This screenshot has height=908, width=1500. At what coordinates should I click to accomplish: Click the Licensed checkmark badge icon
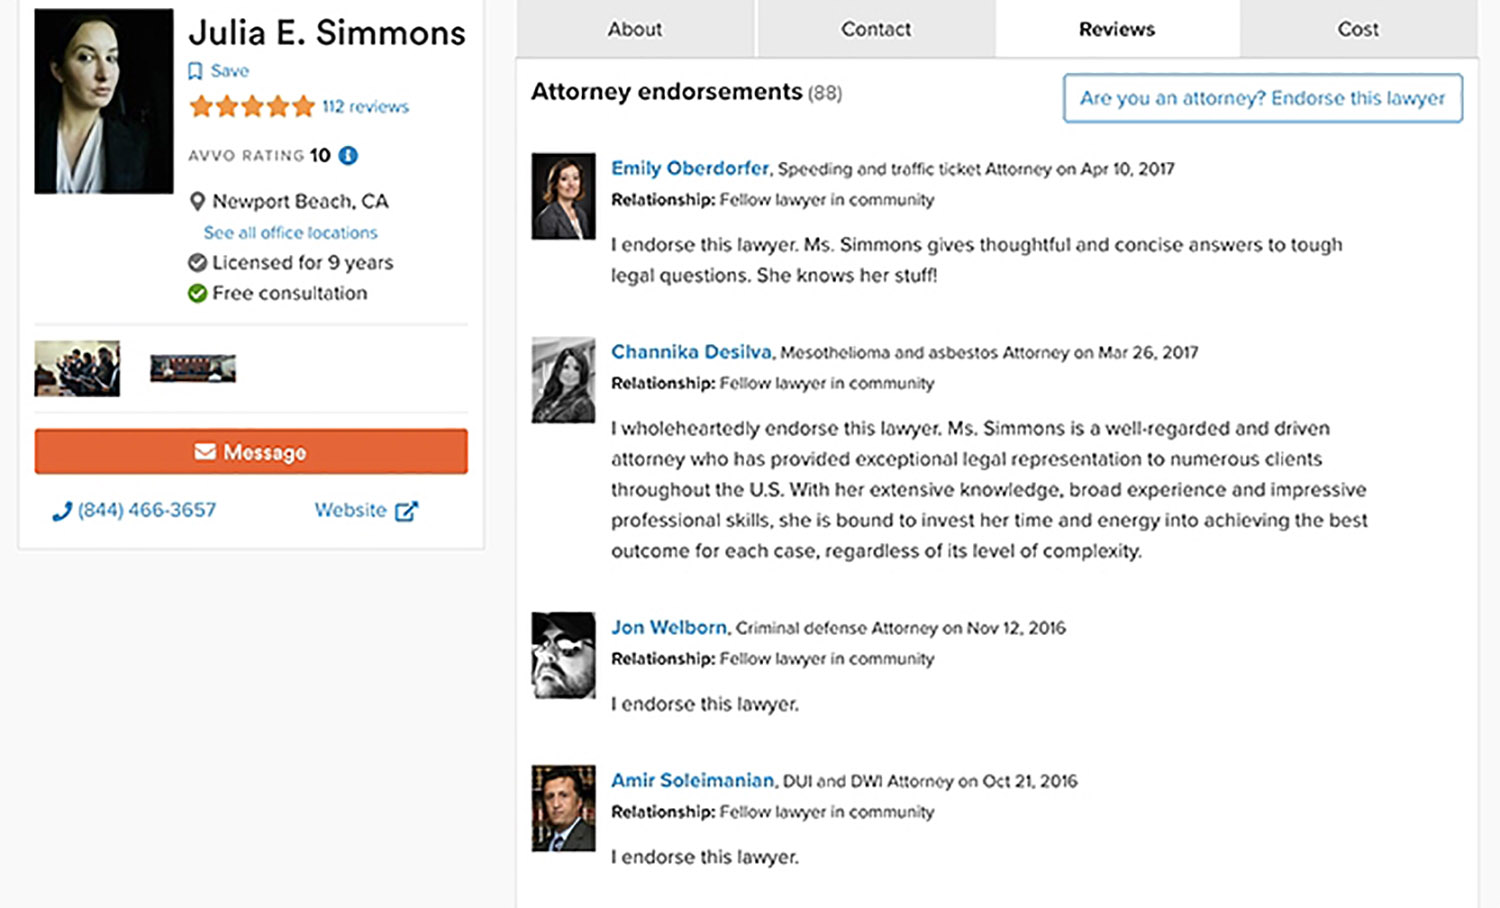pyautogui.click(x=197, y=263)
